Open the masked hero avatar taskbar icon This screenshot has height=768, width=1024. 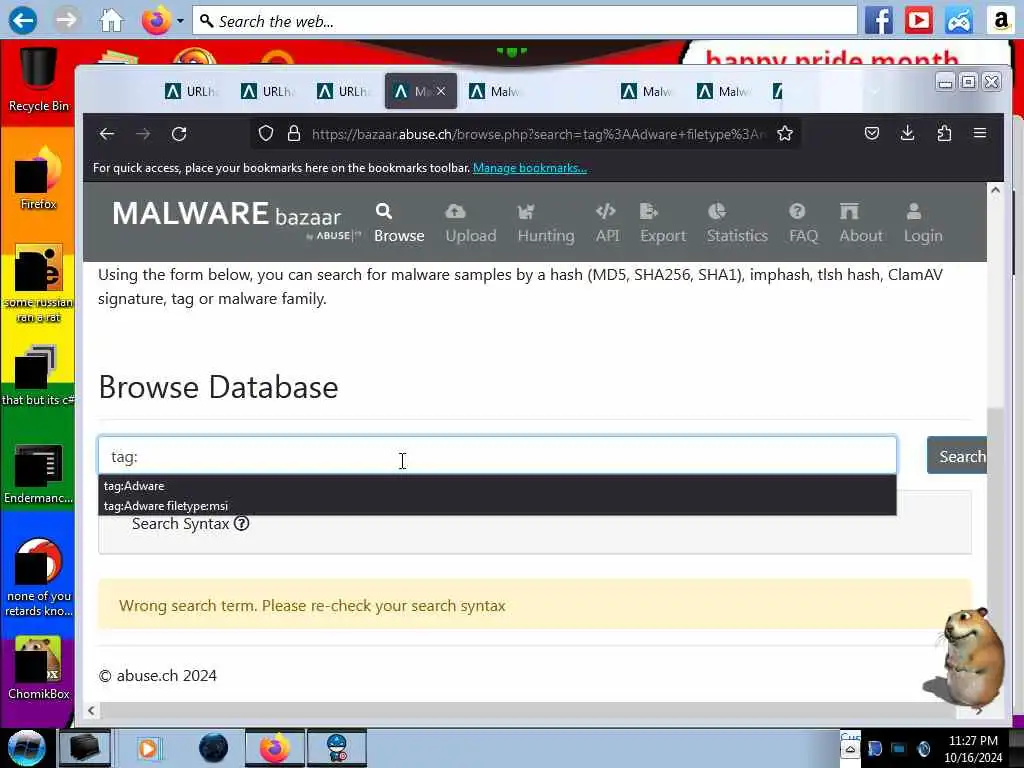[x=337, y=748]
